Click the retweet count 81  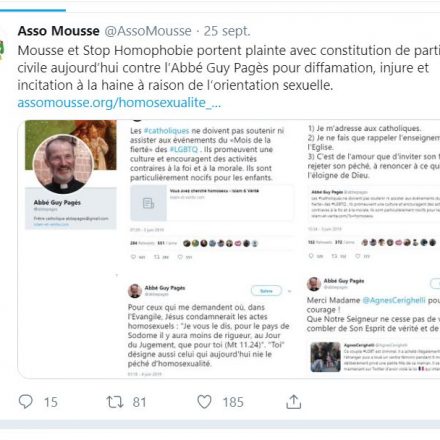139,402
